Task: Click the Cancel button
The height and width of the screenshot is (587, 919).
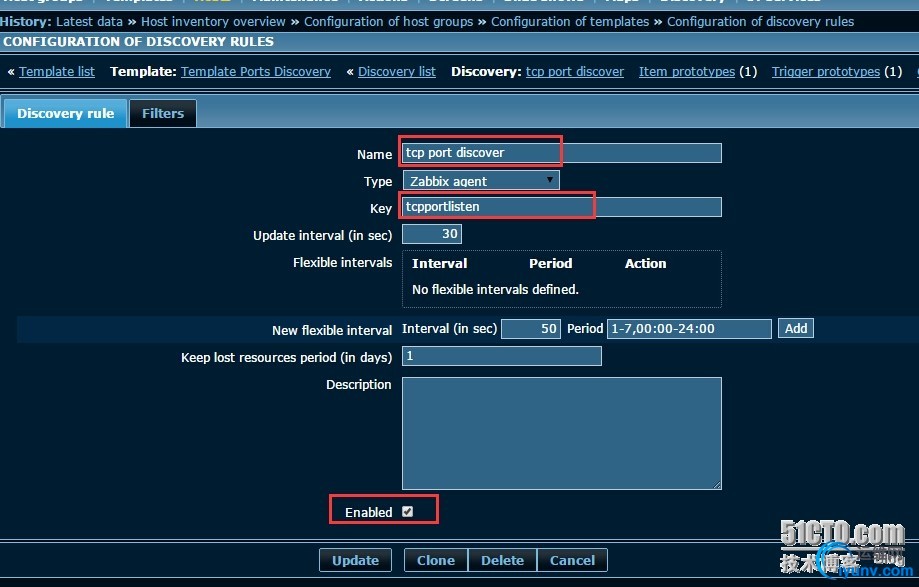Action: [x=572, y=560]
